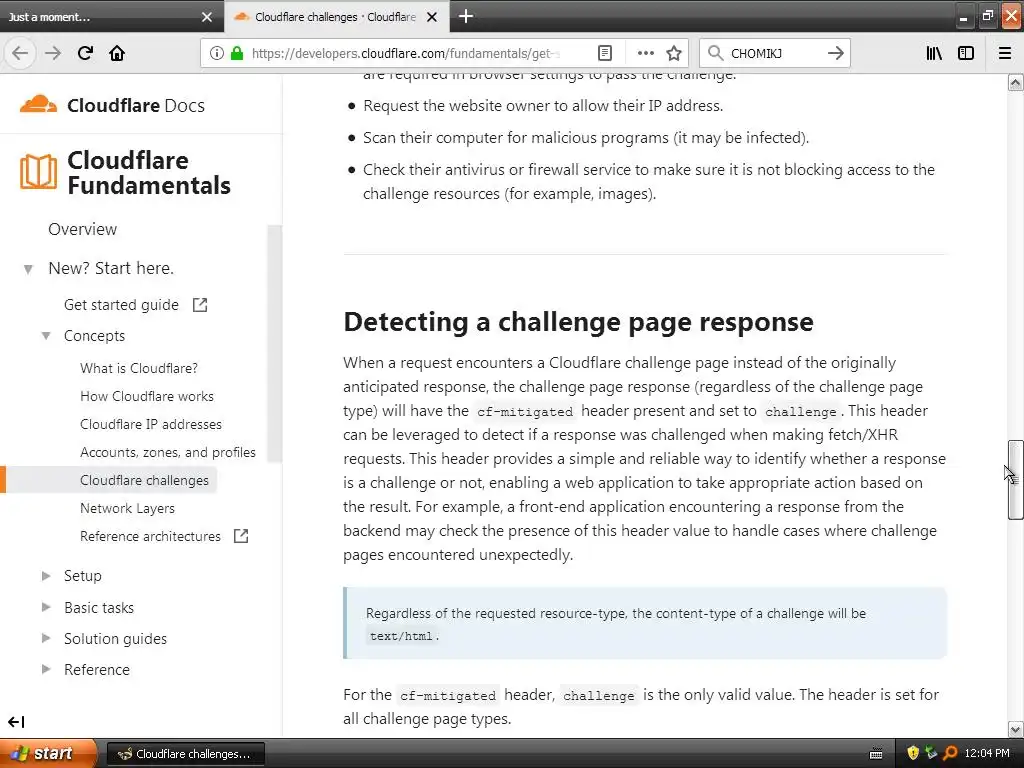This screenshot has height=768, width=1024.
Task: Open 'Network Layers' sidebar page
Action: pyautogui.click(x=127, y=508)
